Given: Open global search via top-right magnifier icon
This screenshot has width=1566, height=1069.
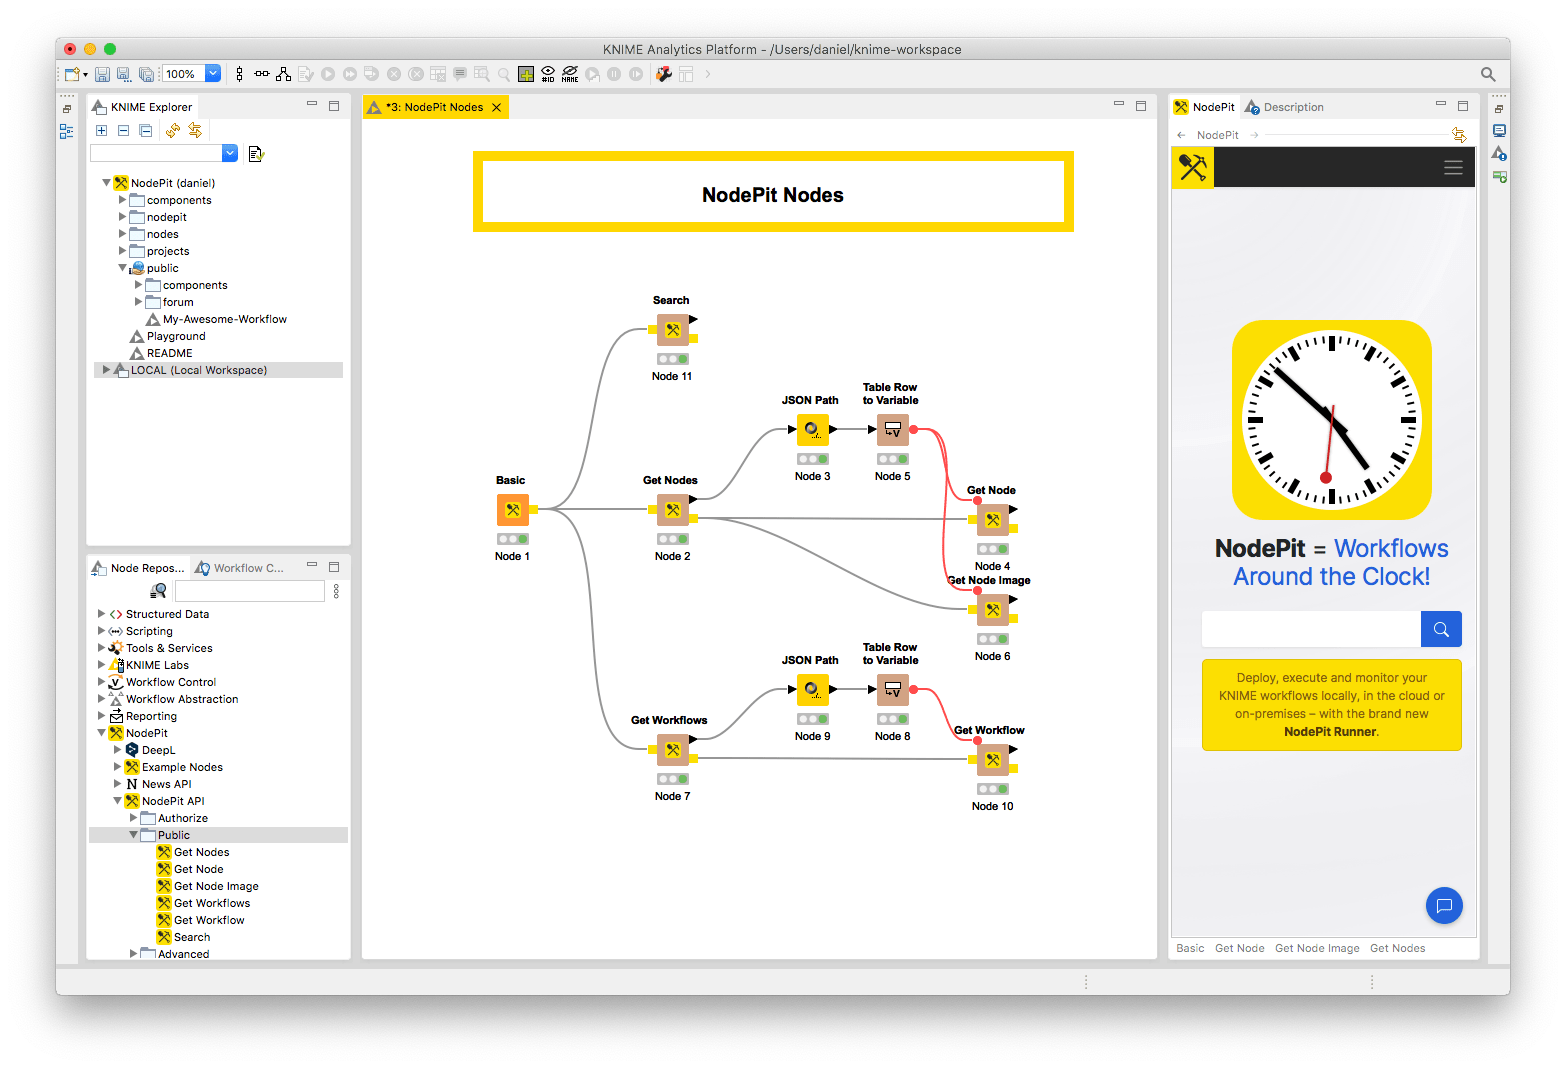Looking at the screenshot, I should (1487, 73).
